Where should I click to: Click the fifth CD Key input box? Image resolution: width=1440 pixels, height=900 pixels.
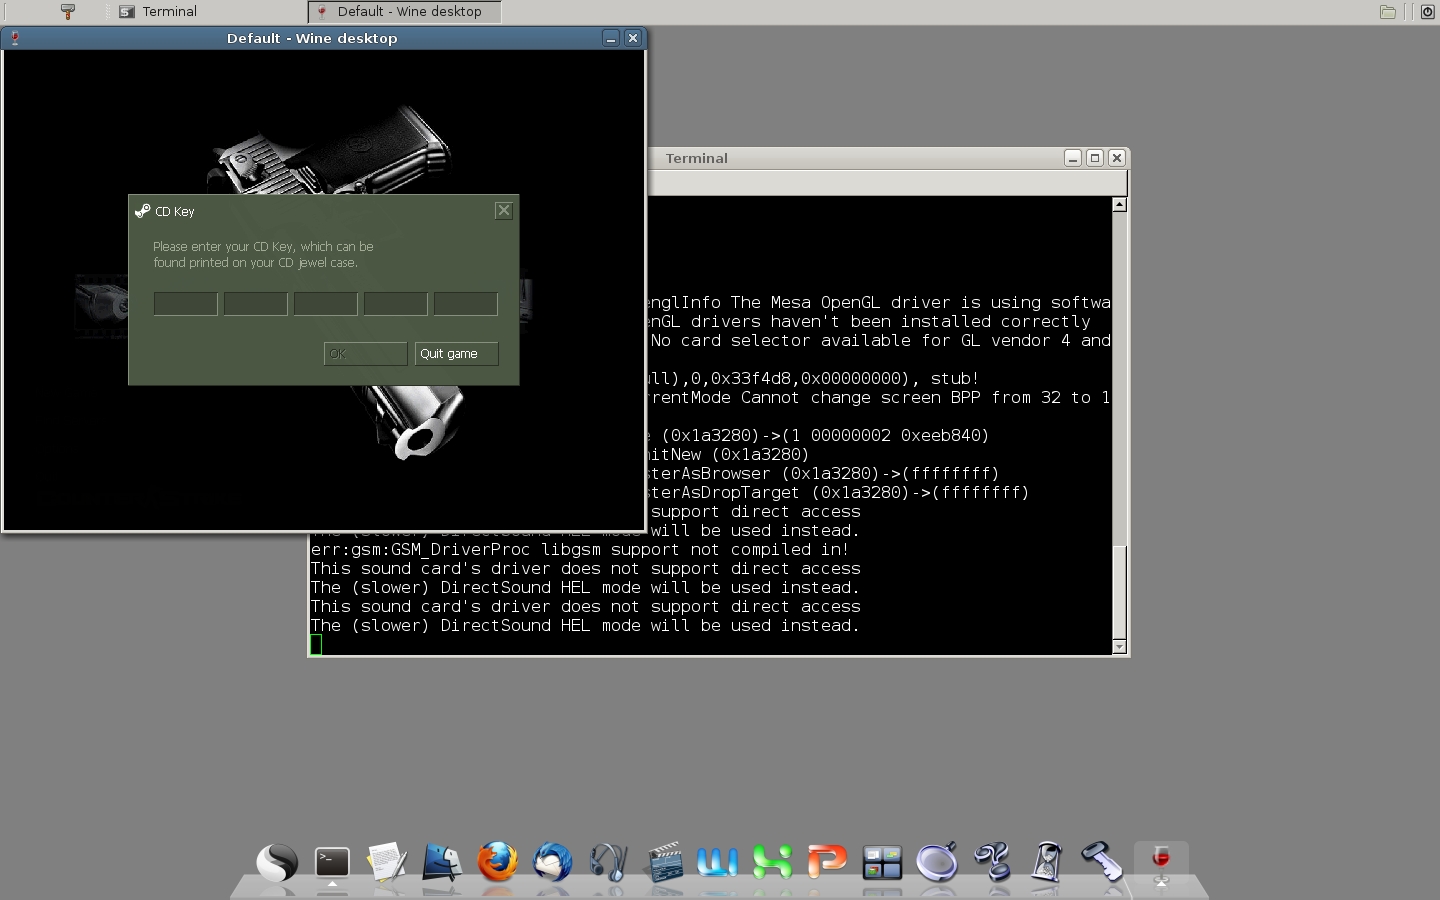[466, 304]
